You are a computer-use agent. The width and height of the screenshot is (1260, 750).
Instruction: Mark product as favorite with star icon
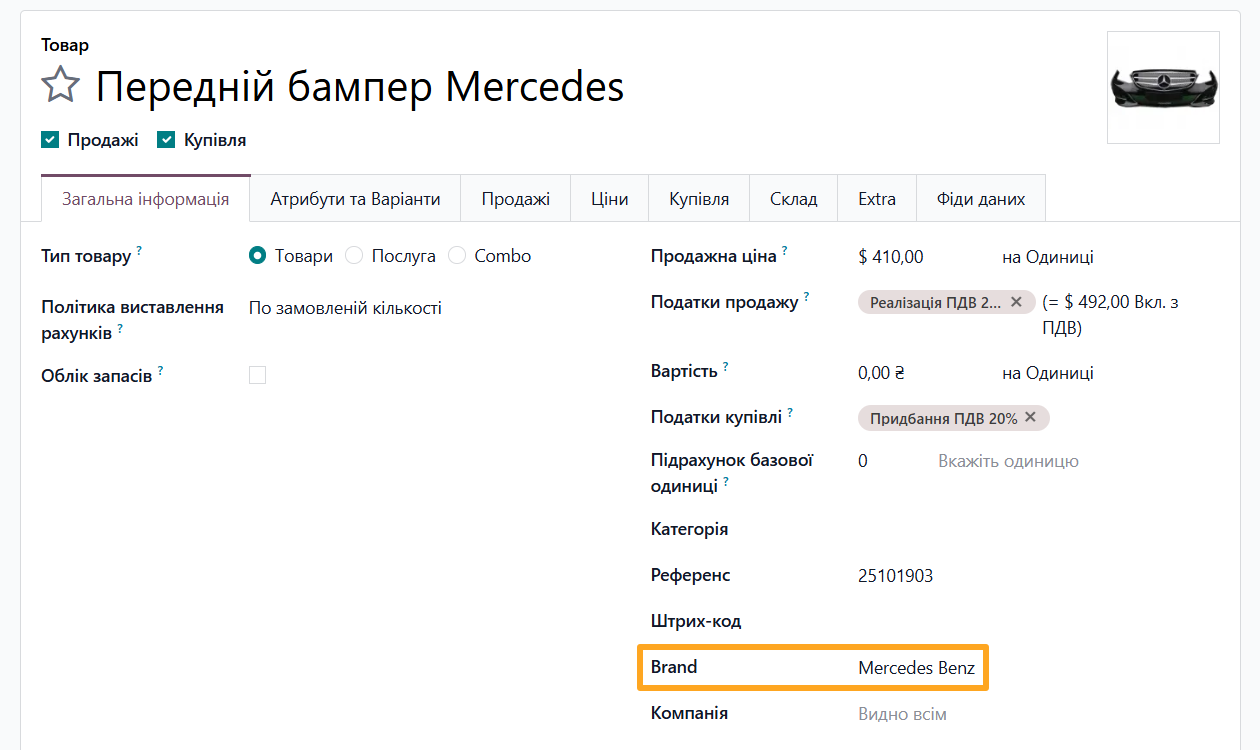click(60, 85)
